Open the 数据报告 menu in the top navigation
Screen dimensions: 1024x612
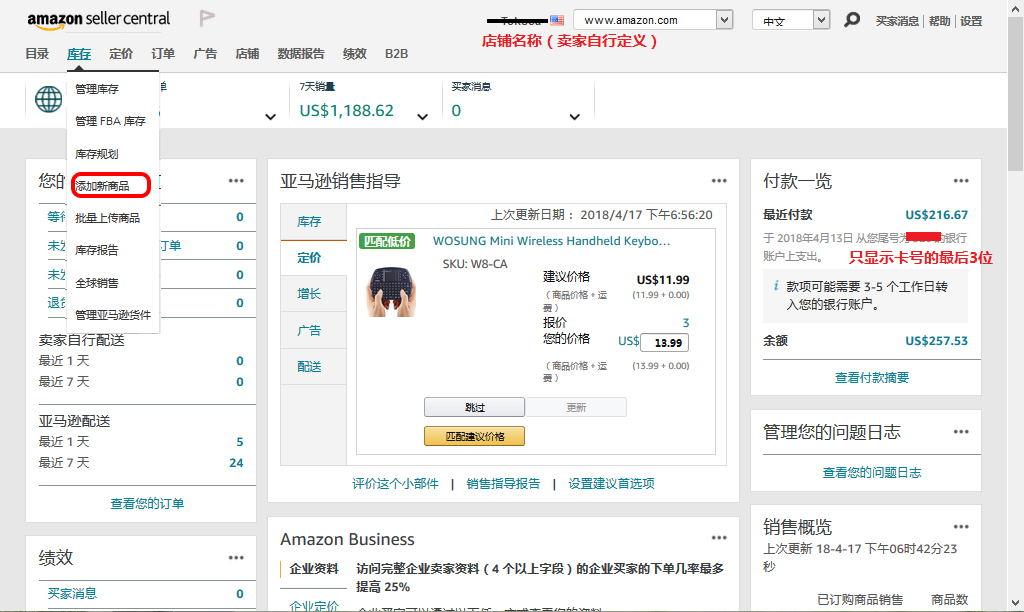pyautogui.click(x=301, y=54)
